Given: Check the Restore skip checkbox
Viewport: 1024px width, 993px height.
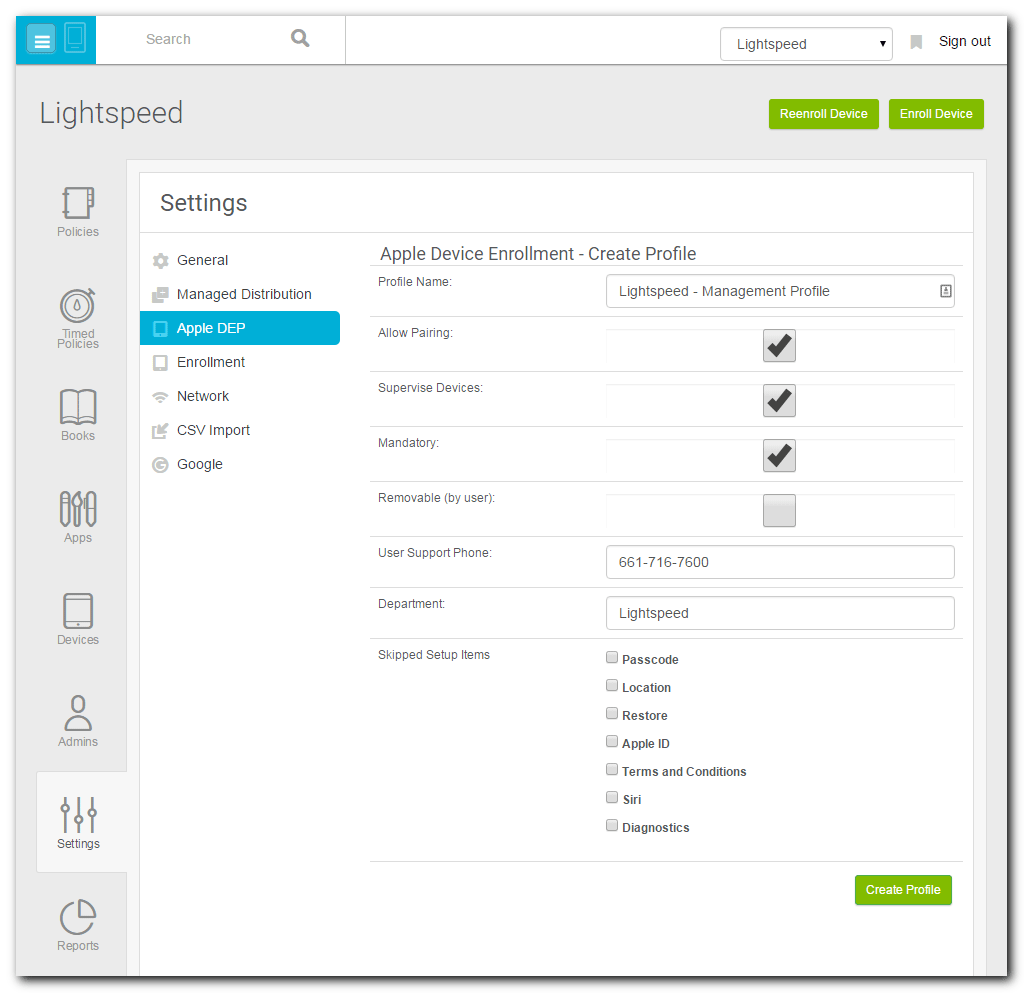Looking at the screenshot, I should [x=612, y=713].
